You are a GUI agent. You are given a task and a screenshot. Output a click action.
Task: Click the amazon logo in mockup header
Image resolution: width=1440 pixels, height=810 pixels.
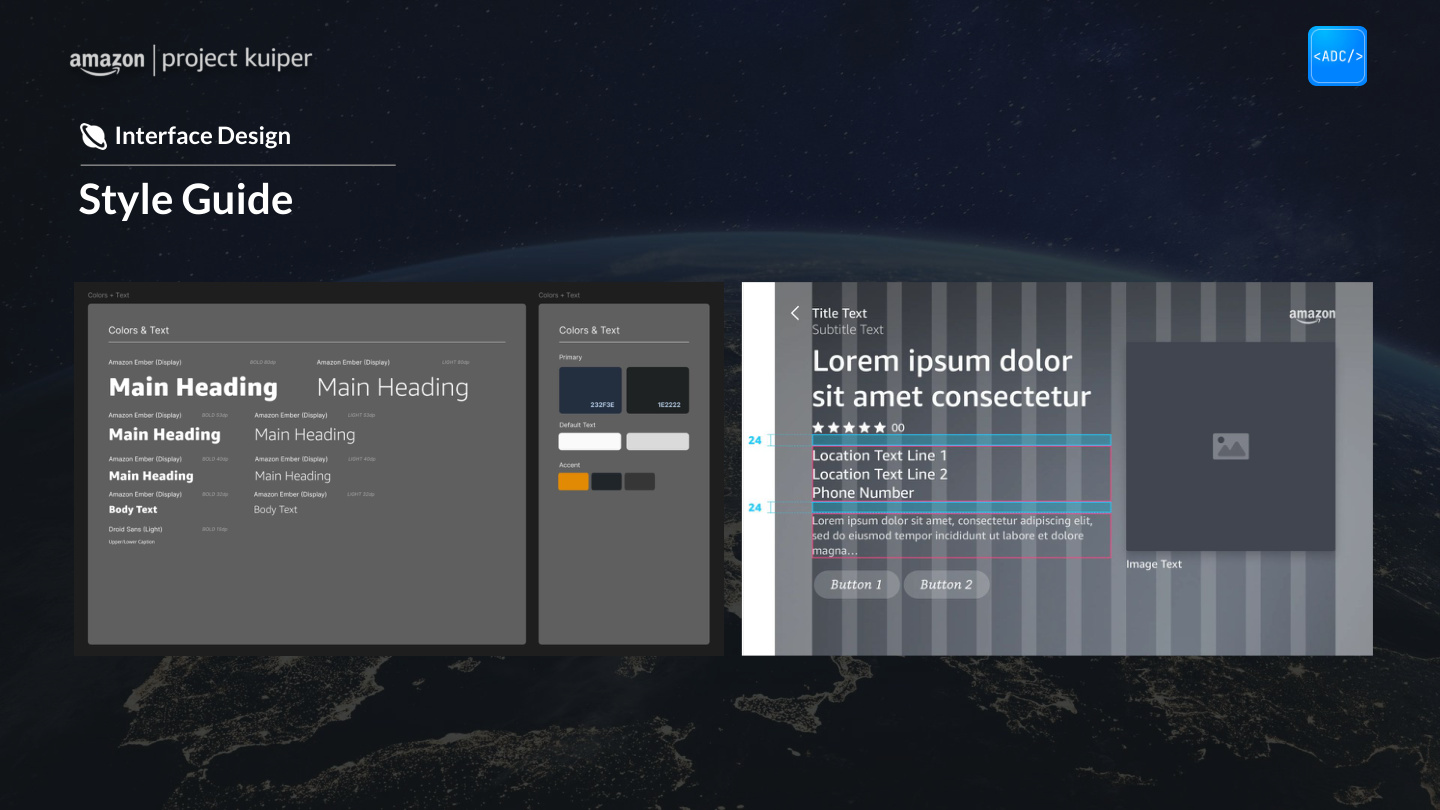click(x=1312, y=315)
